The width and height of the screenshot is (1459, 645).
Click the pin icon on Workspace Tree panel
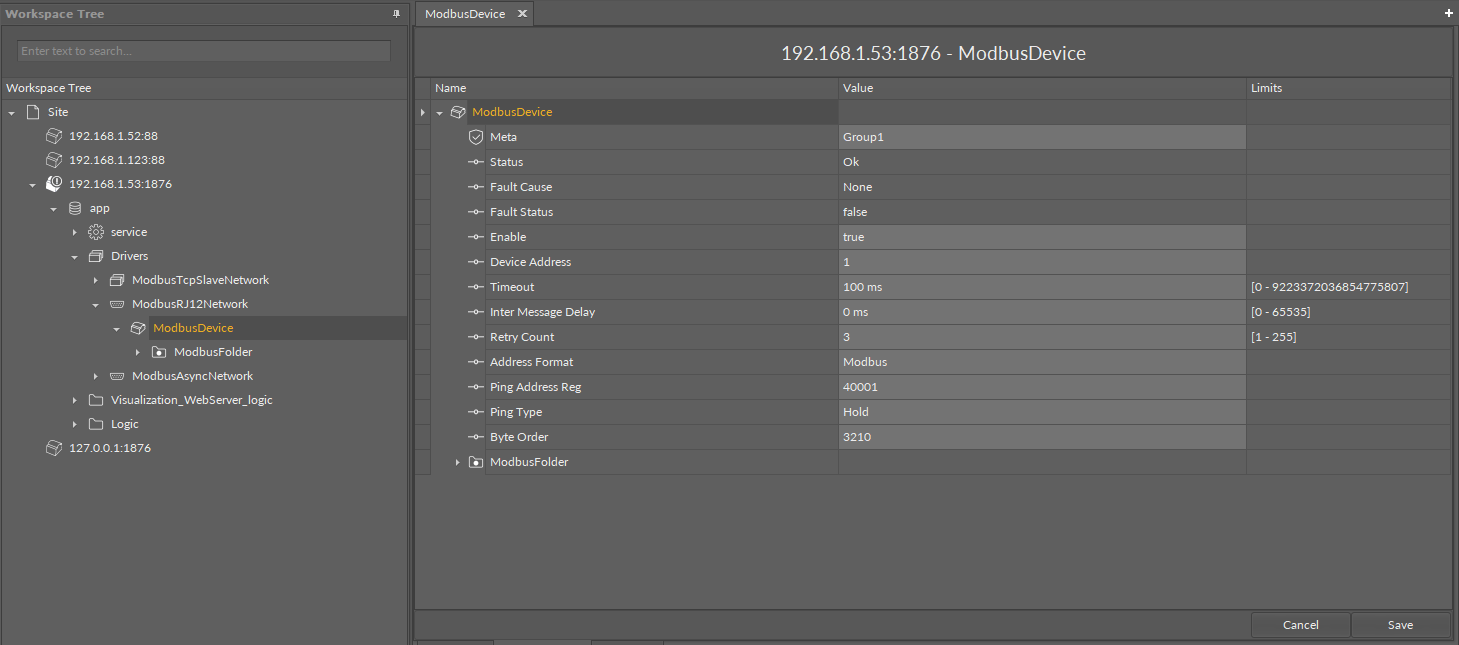pos(396,14)
